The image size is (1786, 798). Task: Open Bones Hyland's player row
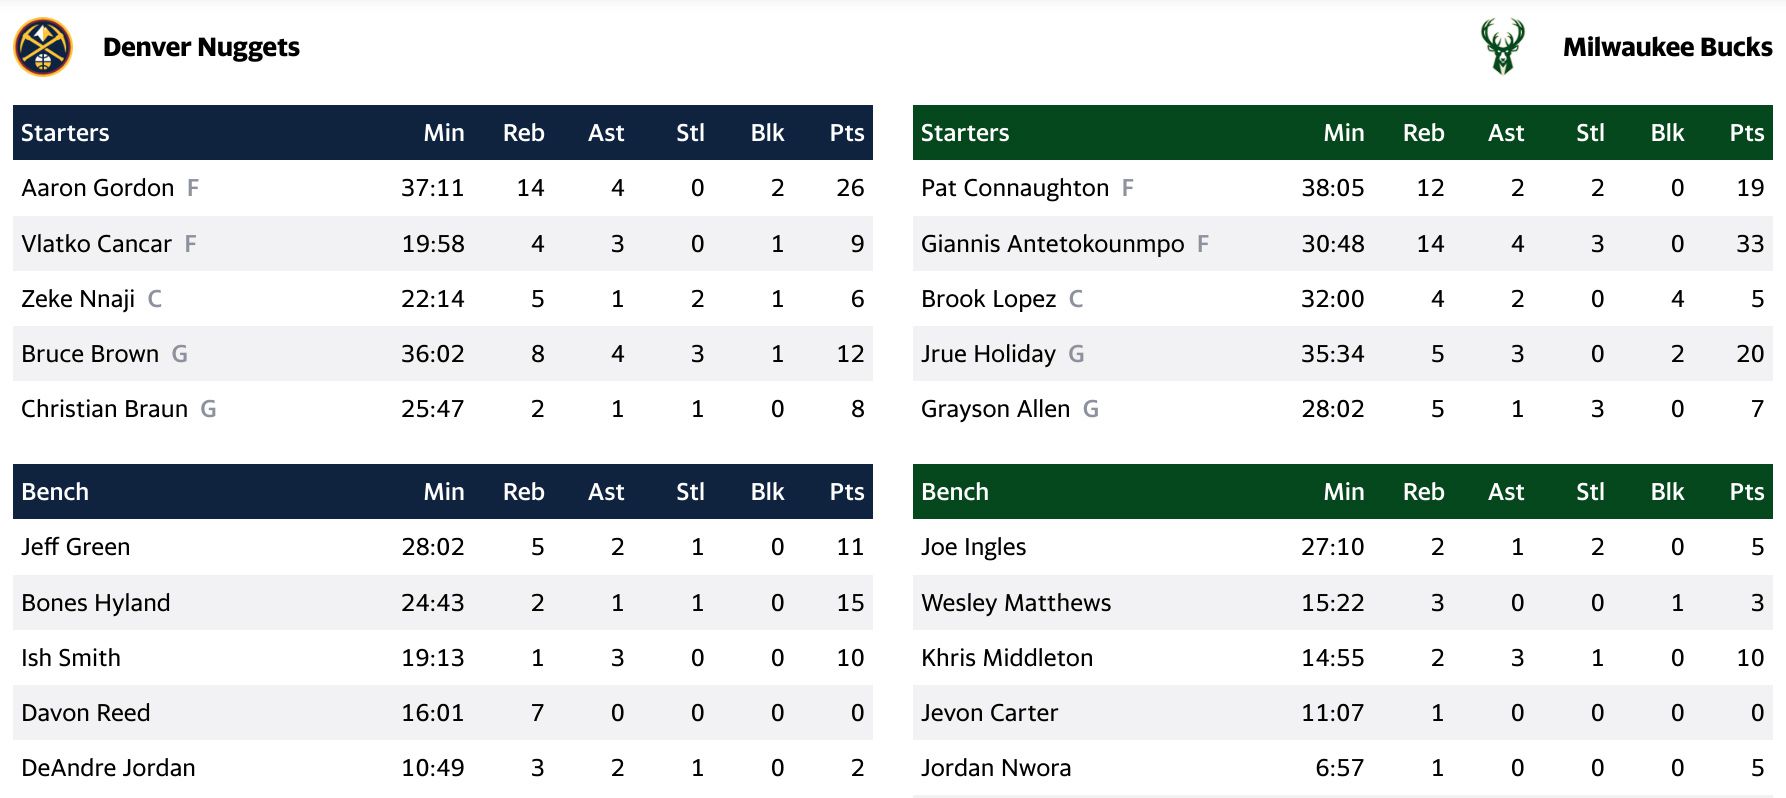pos(443,602)
